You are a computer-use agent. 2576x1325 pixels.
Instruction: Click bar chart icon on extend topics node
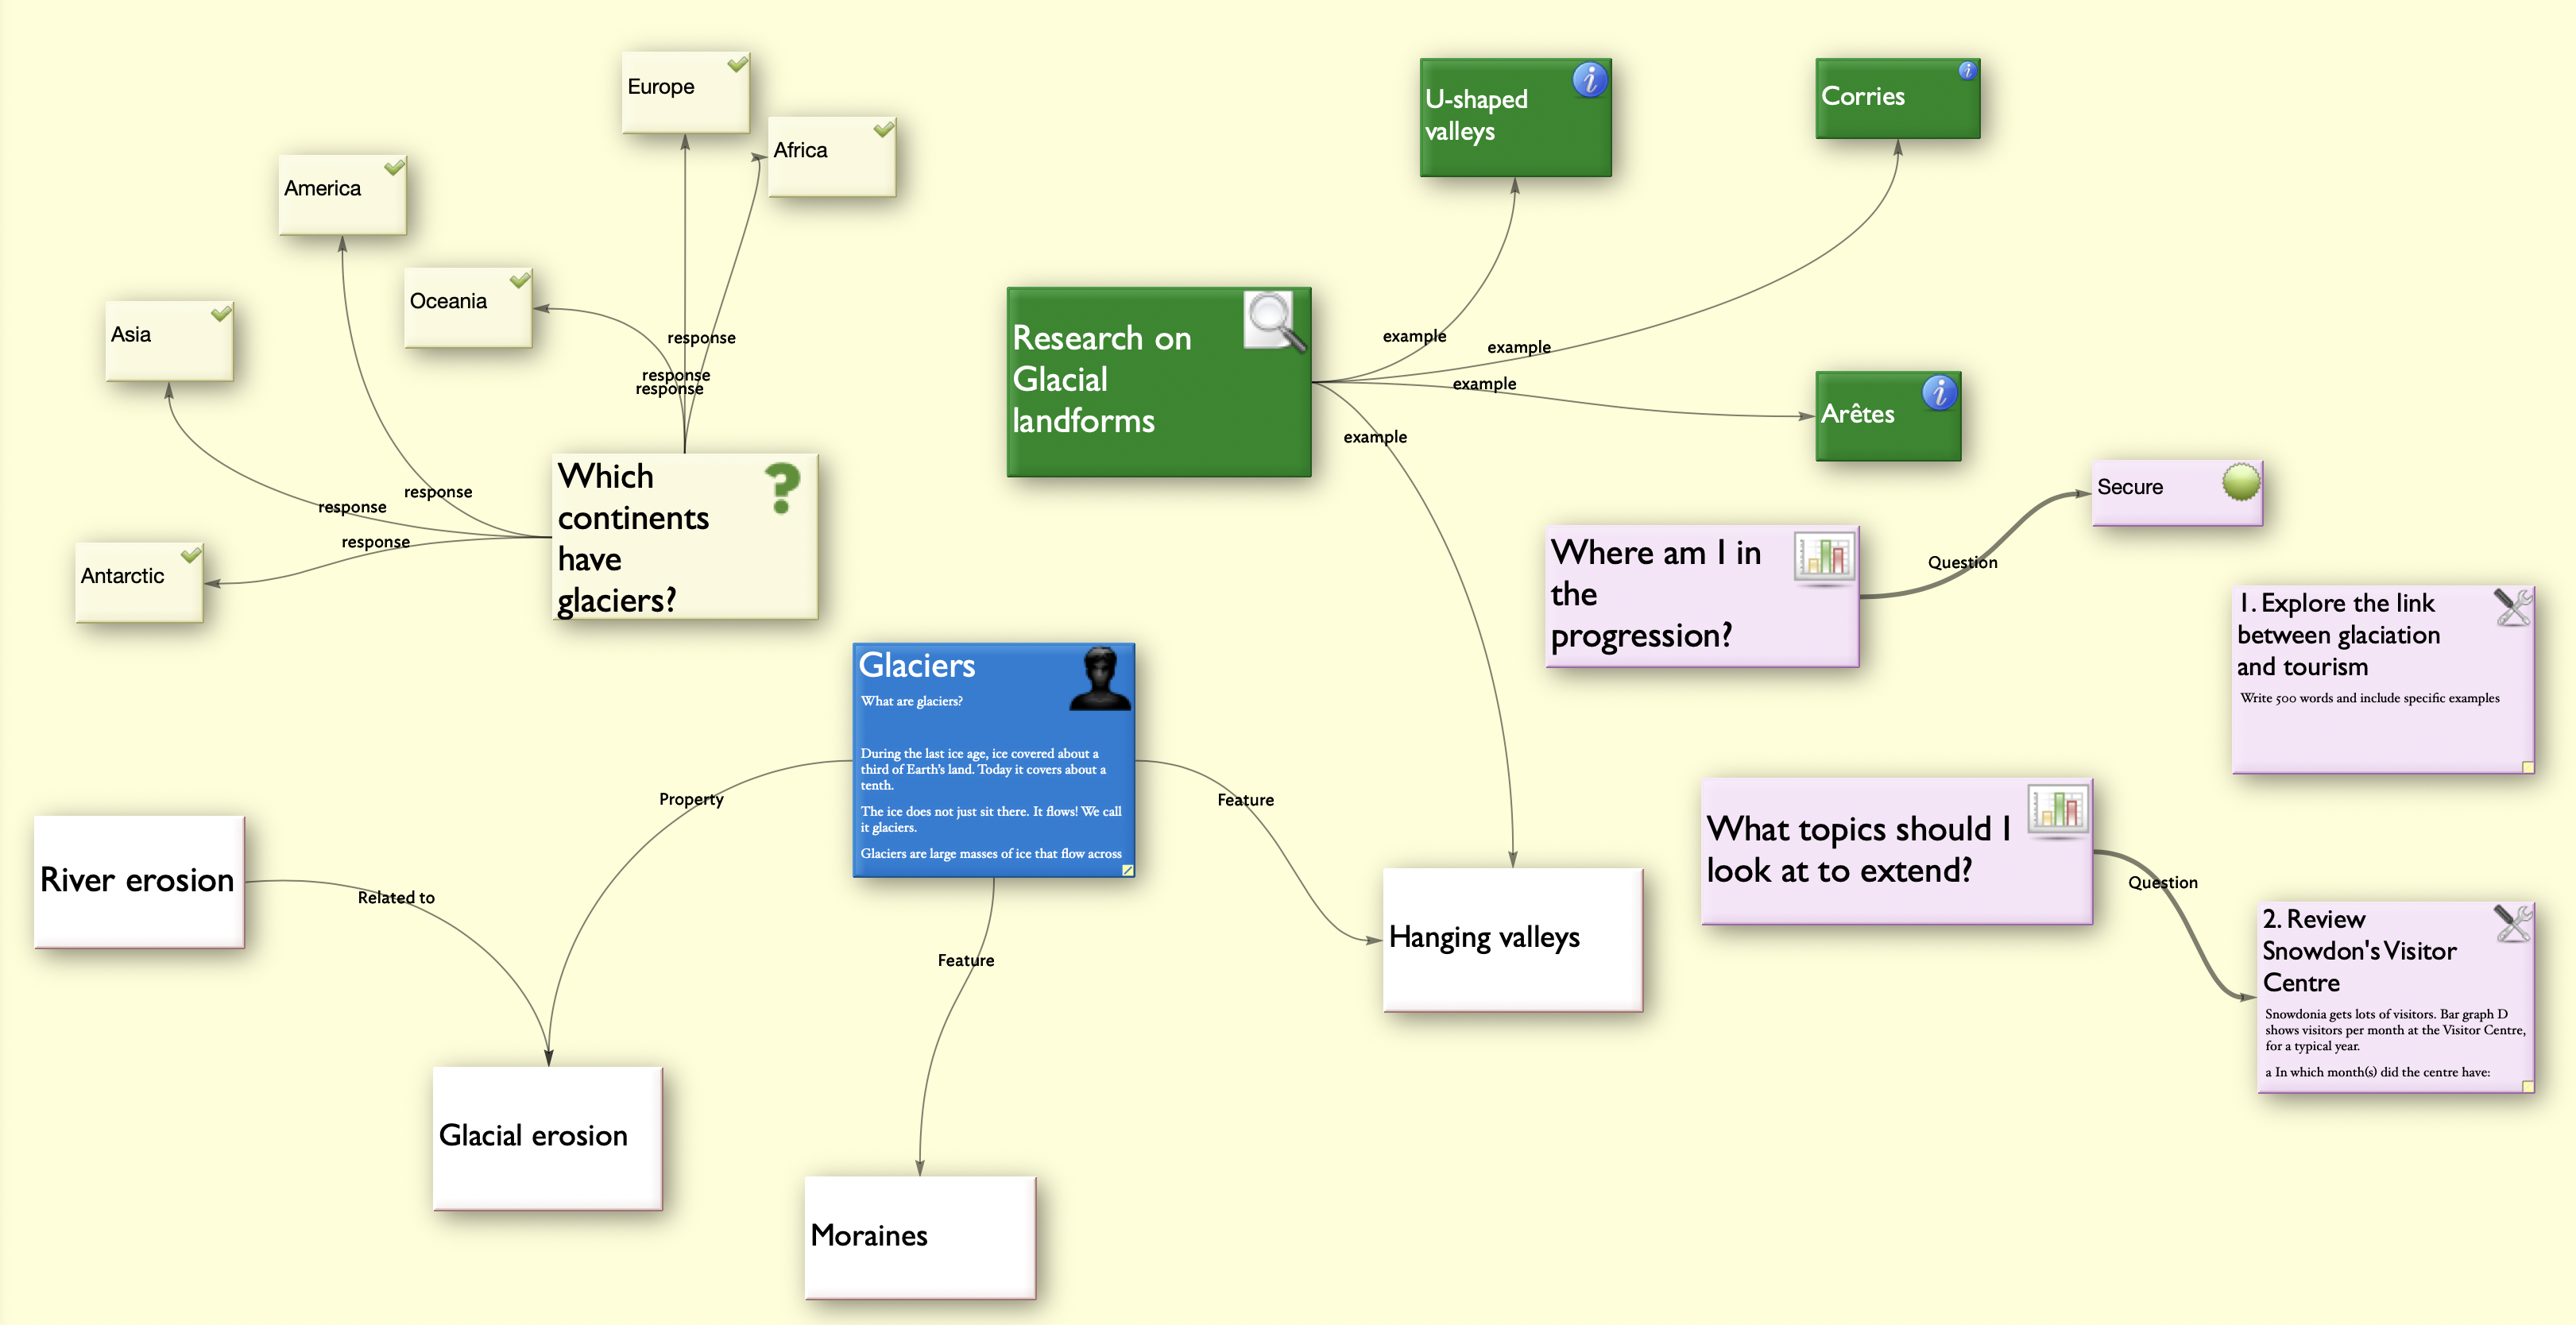point(2057,808)
